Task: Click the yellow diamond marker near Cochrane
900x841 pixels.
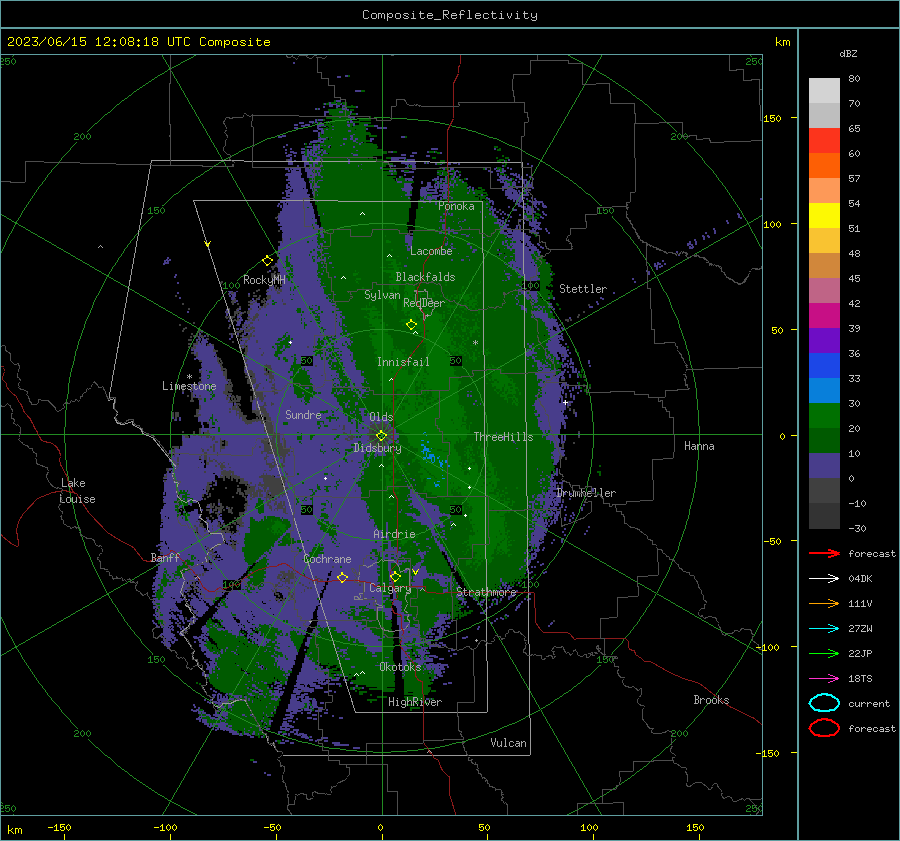Action: (x=343, y=577)
